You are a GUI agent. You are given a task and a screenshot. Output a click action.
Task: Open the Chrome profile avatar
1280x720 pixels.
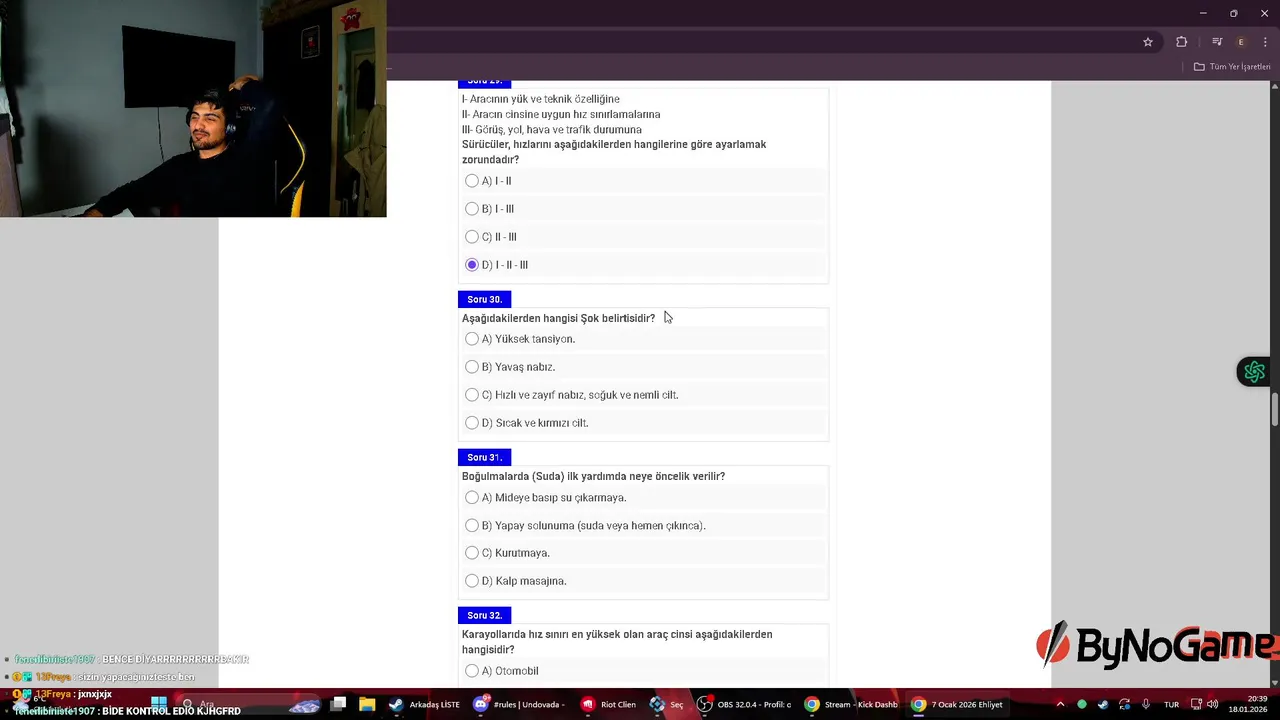pos(1241,42)
